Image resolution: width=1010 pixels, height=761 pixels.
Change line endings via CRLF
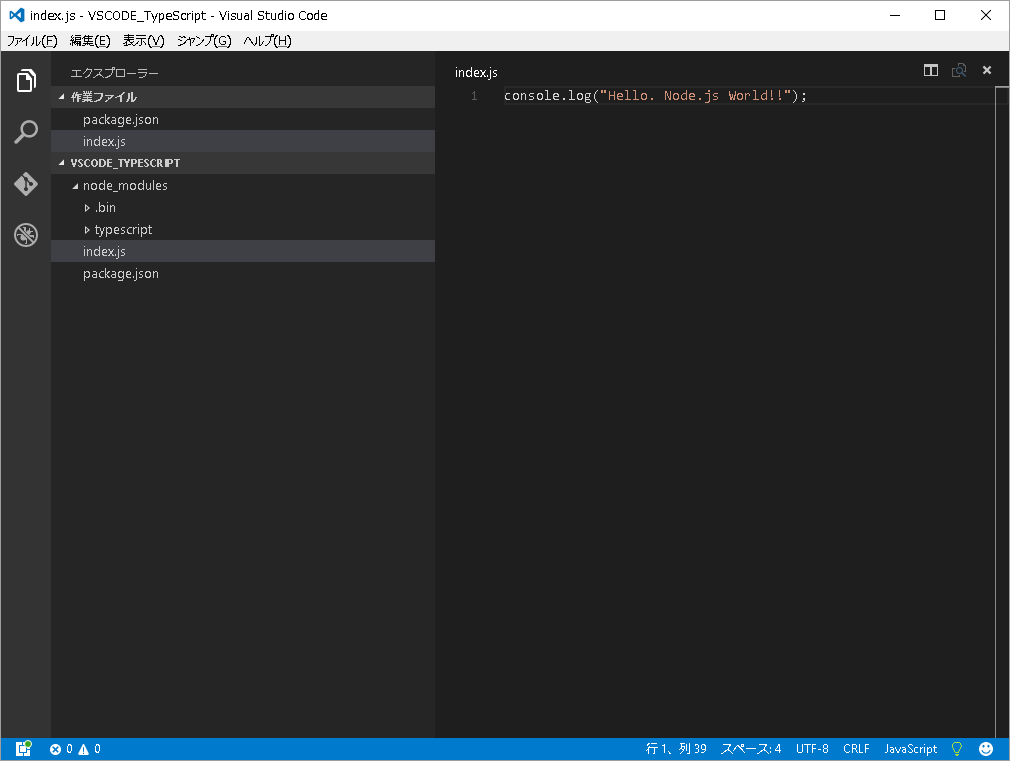(x=856, y=749)
